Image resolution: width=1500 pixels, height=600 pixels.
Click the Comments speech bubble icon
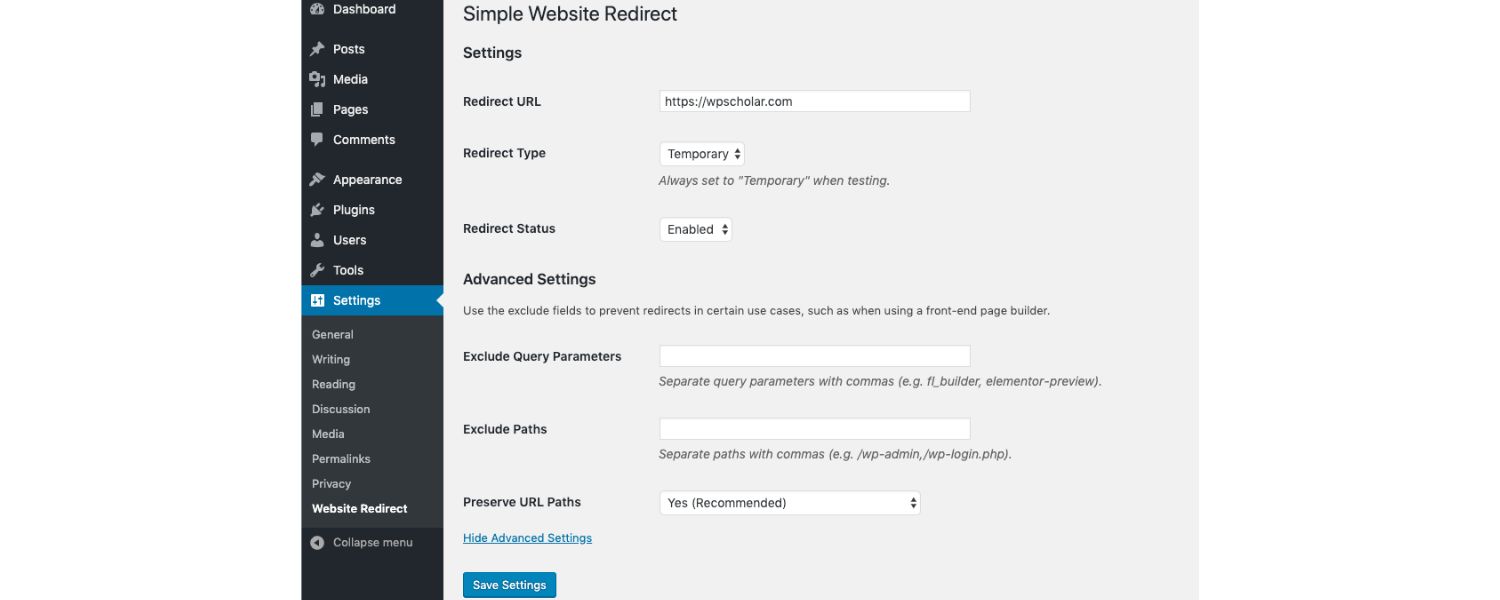pyautogui.click(x=317, y=139)
